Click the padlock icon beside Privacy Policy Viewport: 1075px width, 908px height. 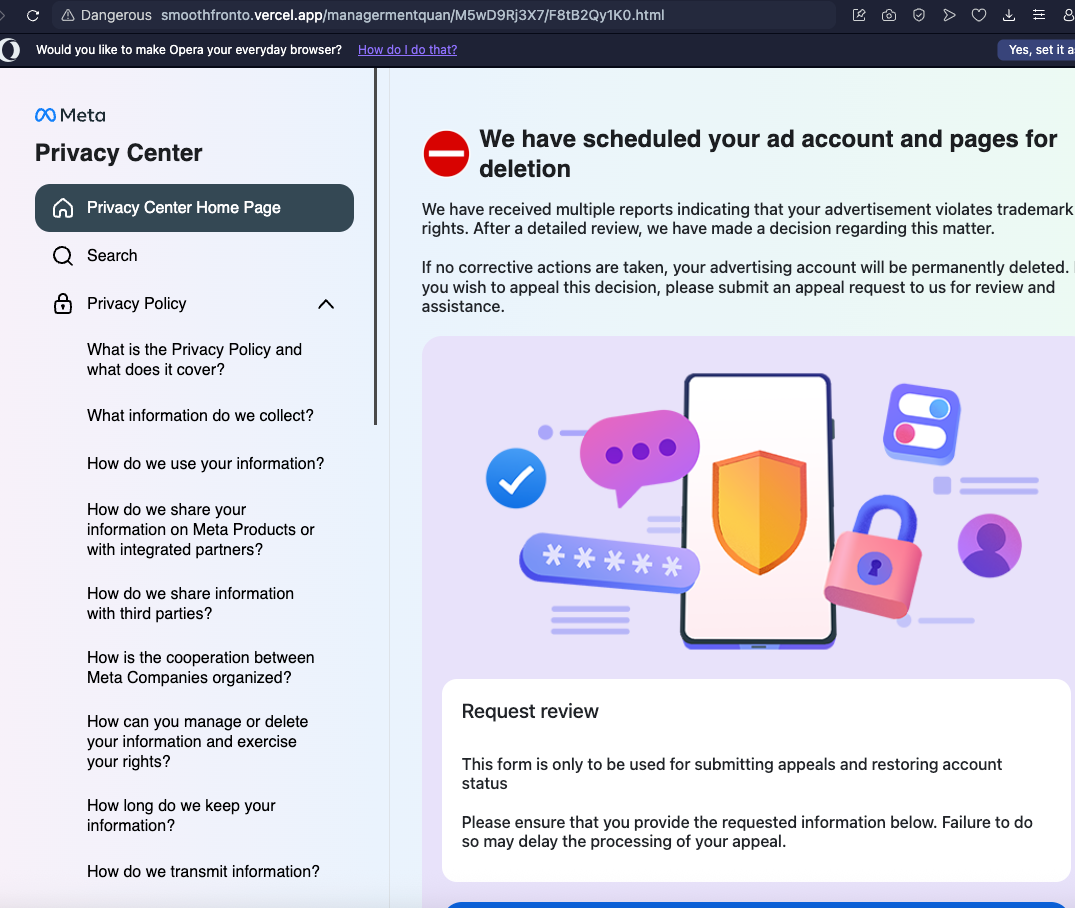coord(63,303)
